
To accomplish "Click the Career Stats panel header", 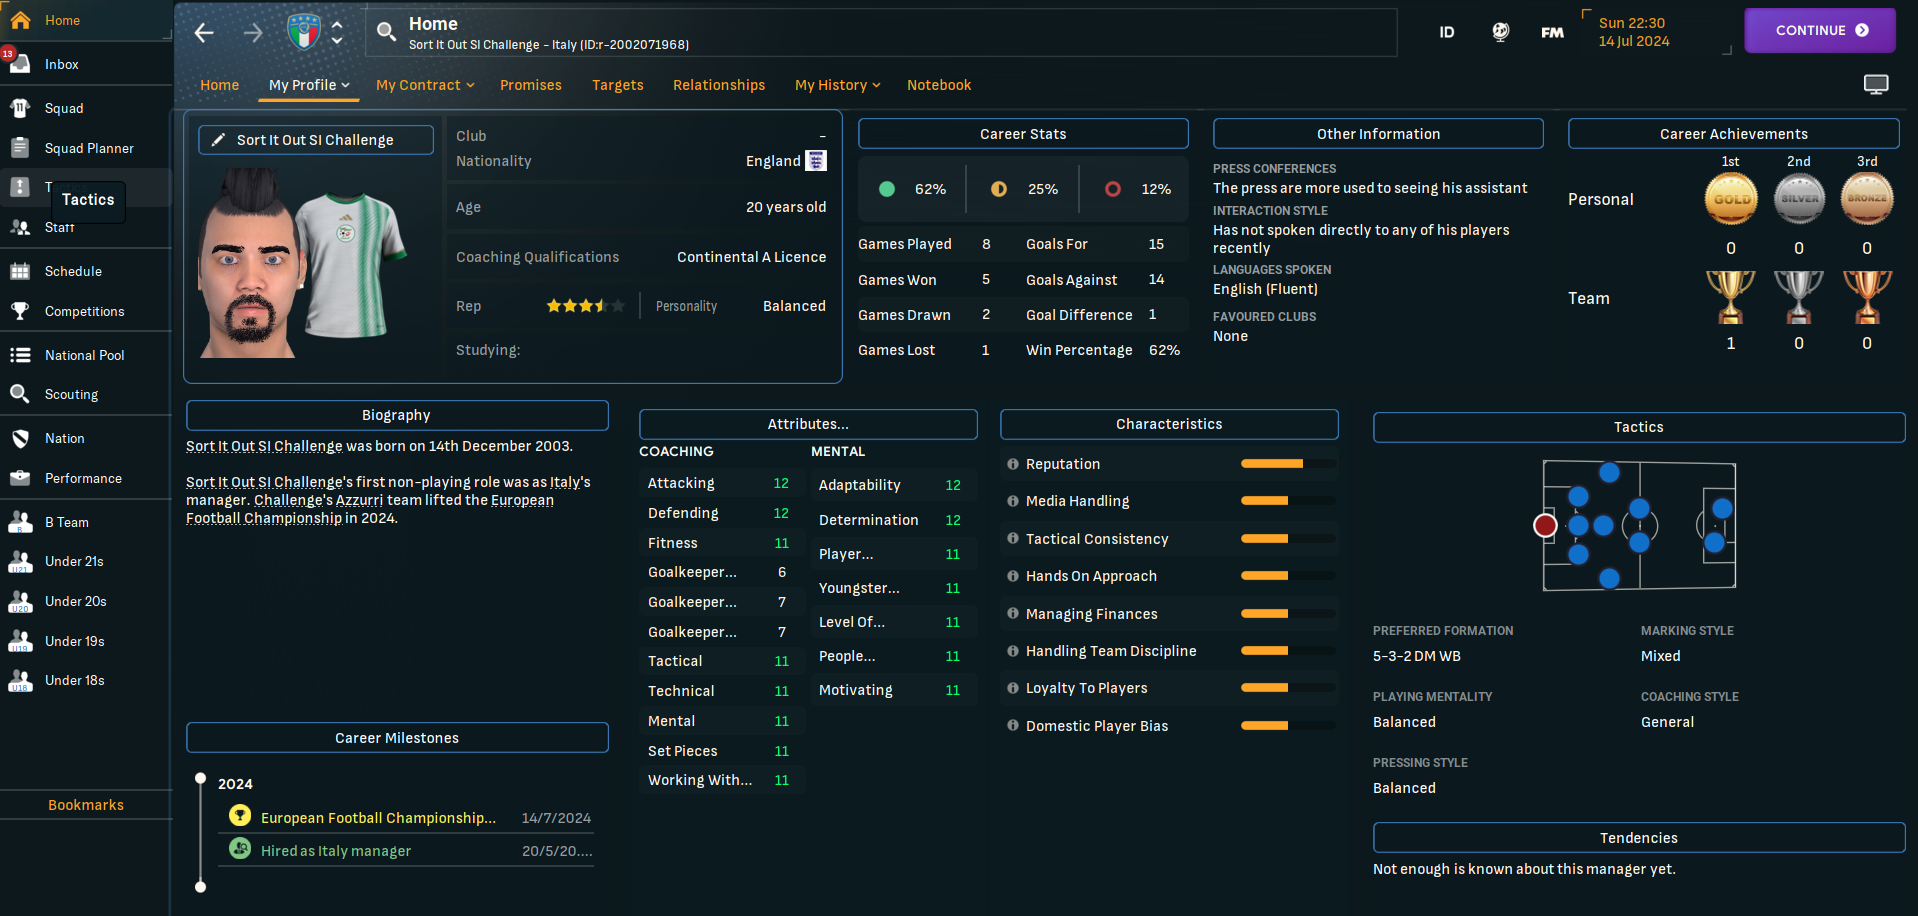I will 1023,134.
